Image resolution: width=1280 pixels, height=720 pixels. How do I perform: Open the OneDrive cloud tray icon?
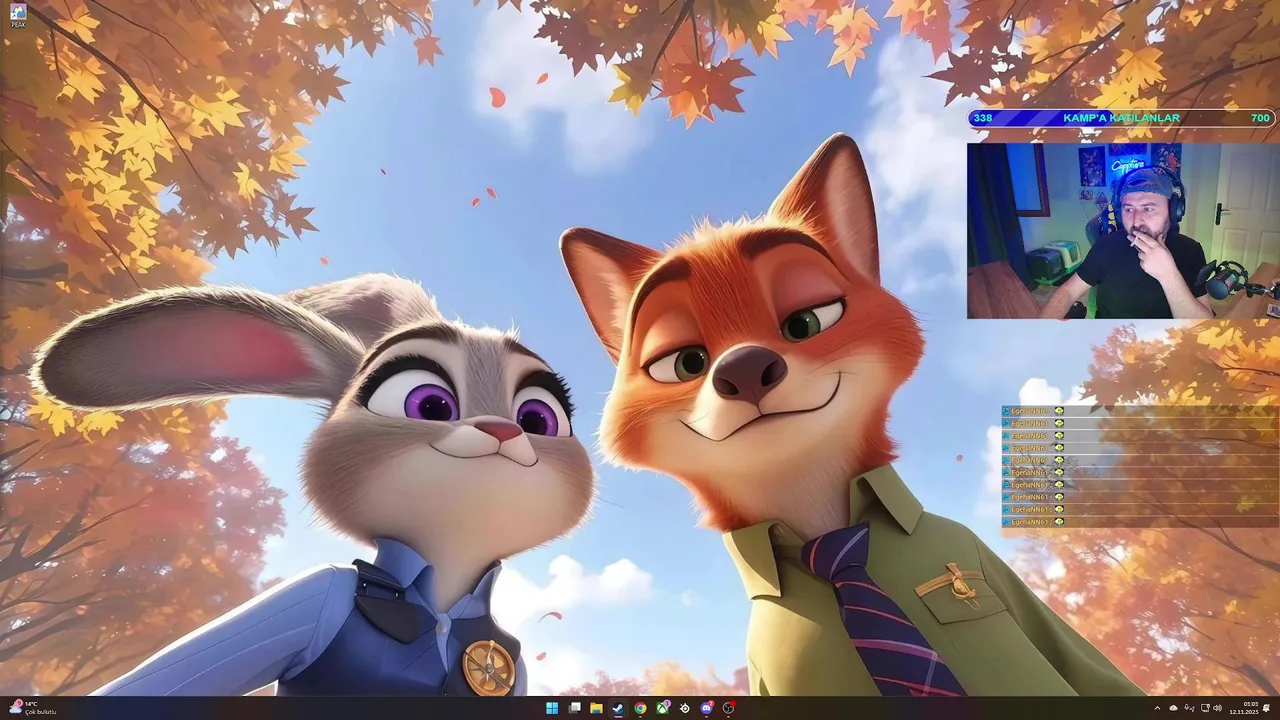tap(1174, 708)
